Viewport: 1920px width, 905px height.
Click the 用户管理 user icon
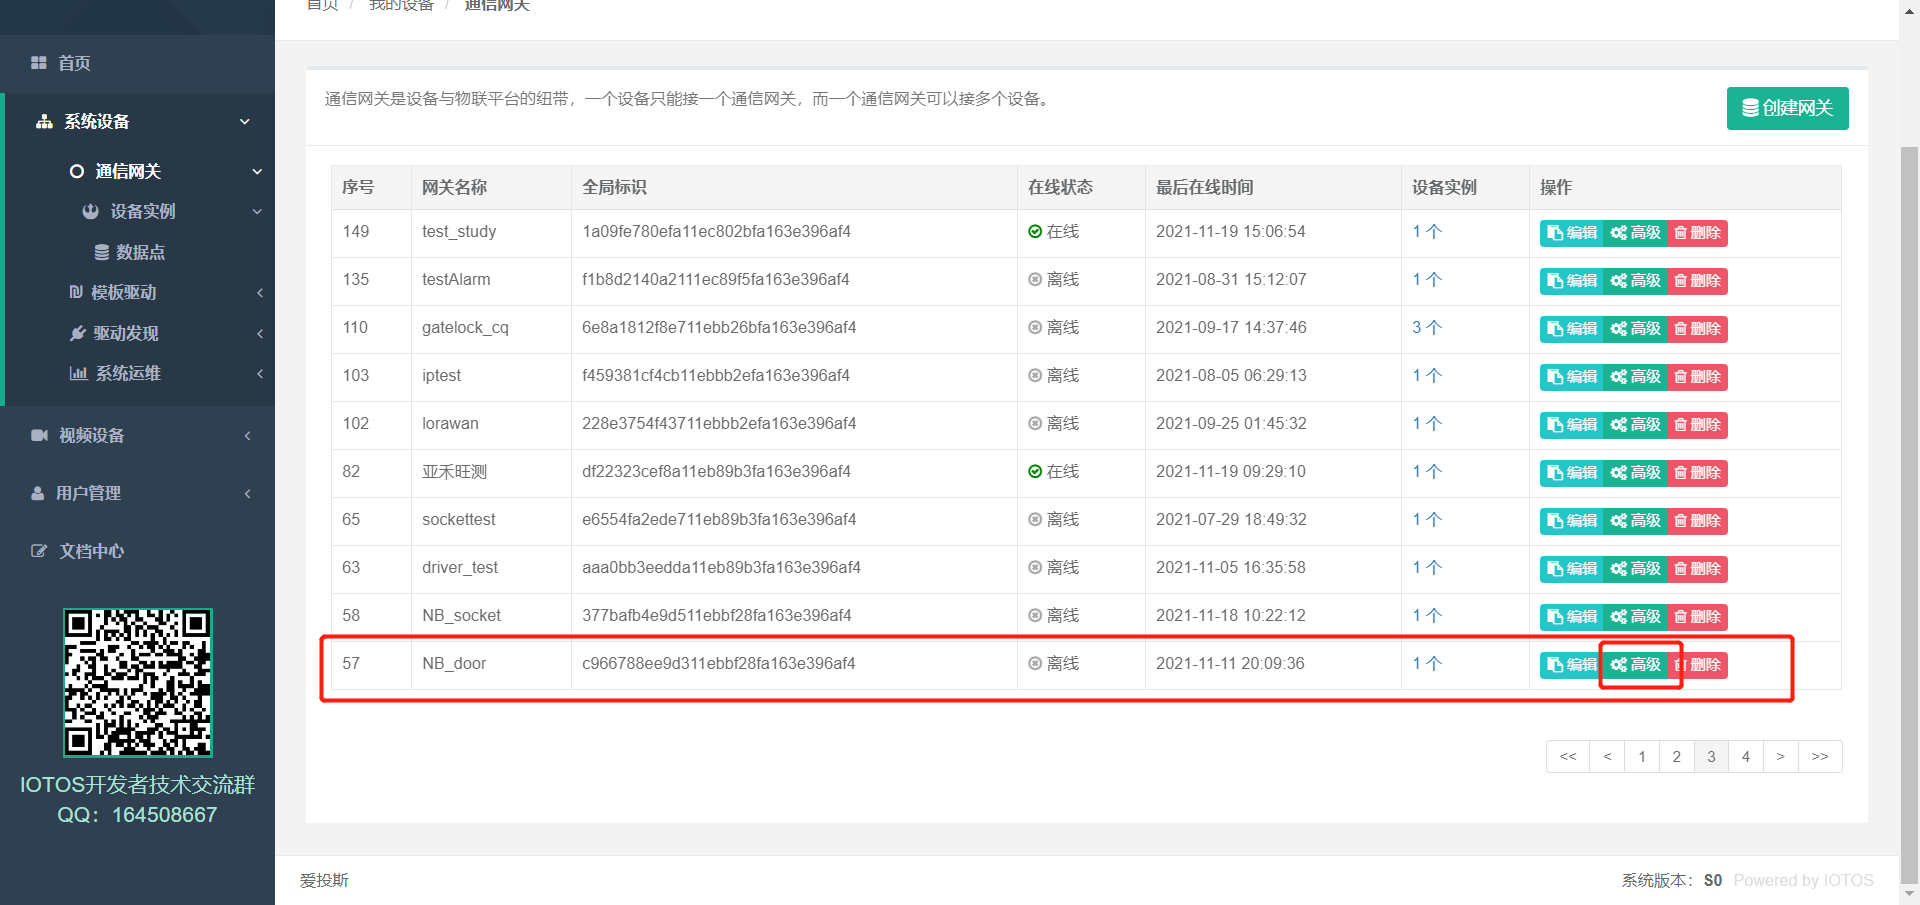[x=38, y=494]
